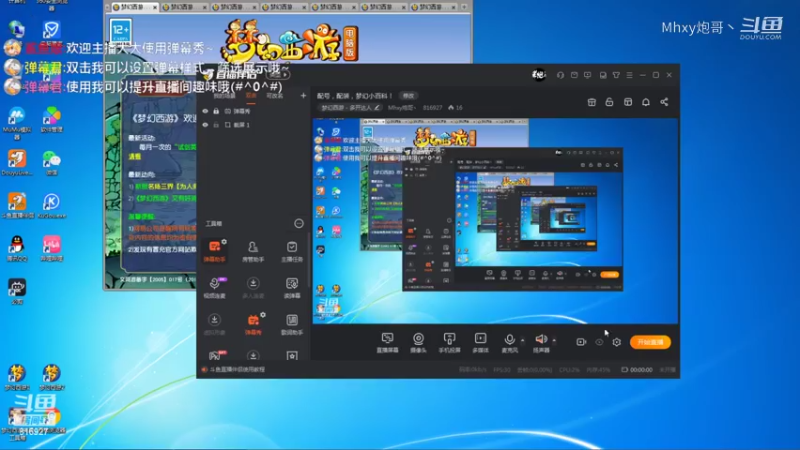Edit the 梦幻西游 category tag
The height and width of the screenshot is (450, 800).
click(x=350, y=108)
